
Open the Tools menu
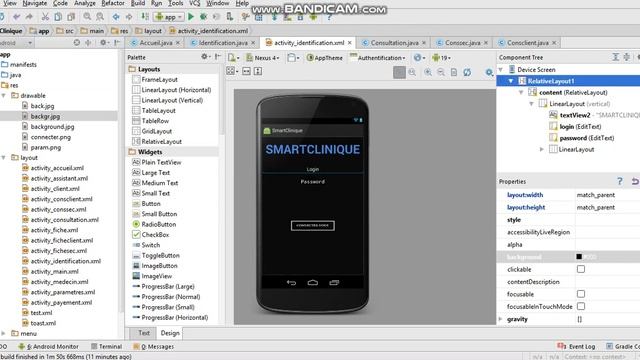[176, 3]
